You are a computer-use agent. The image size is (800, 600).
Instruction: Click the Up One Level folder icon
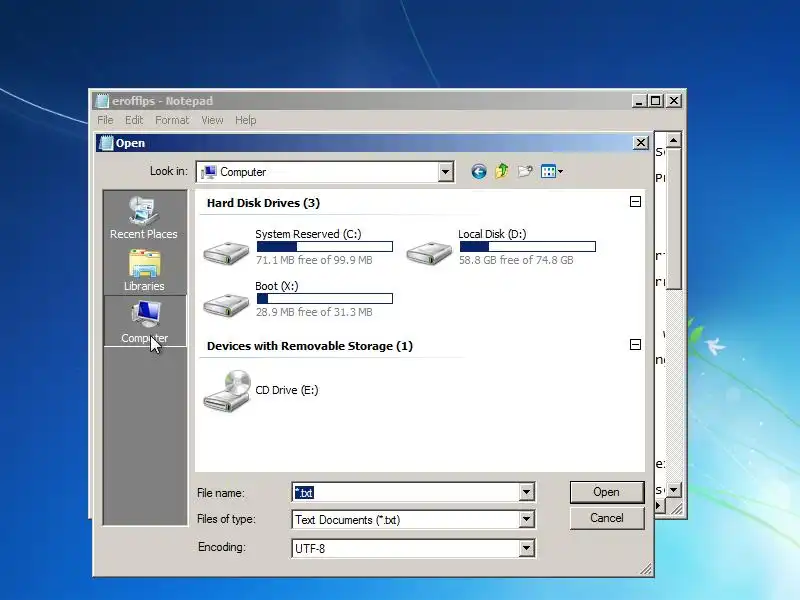pos(502,171)
